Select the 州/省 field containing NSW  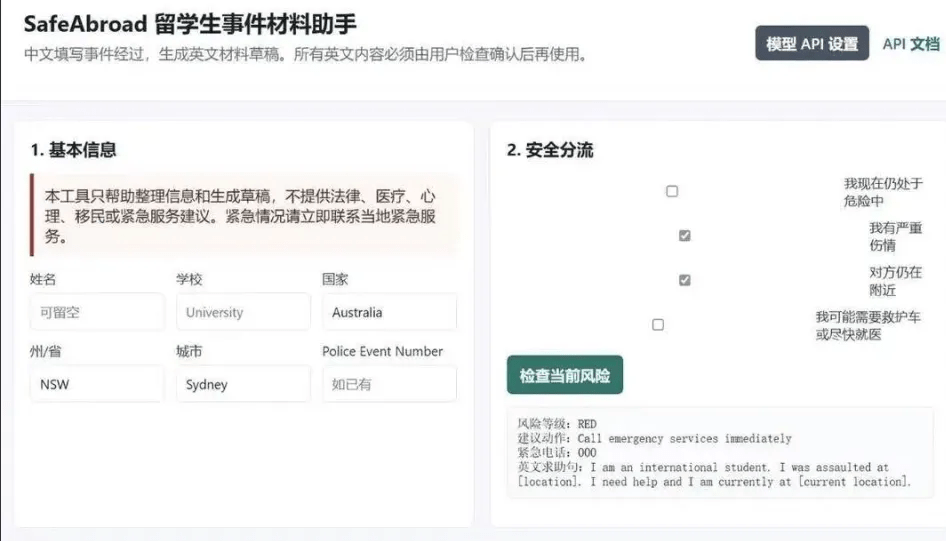click(97, 384)
